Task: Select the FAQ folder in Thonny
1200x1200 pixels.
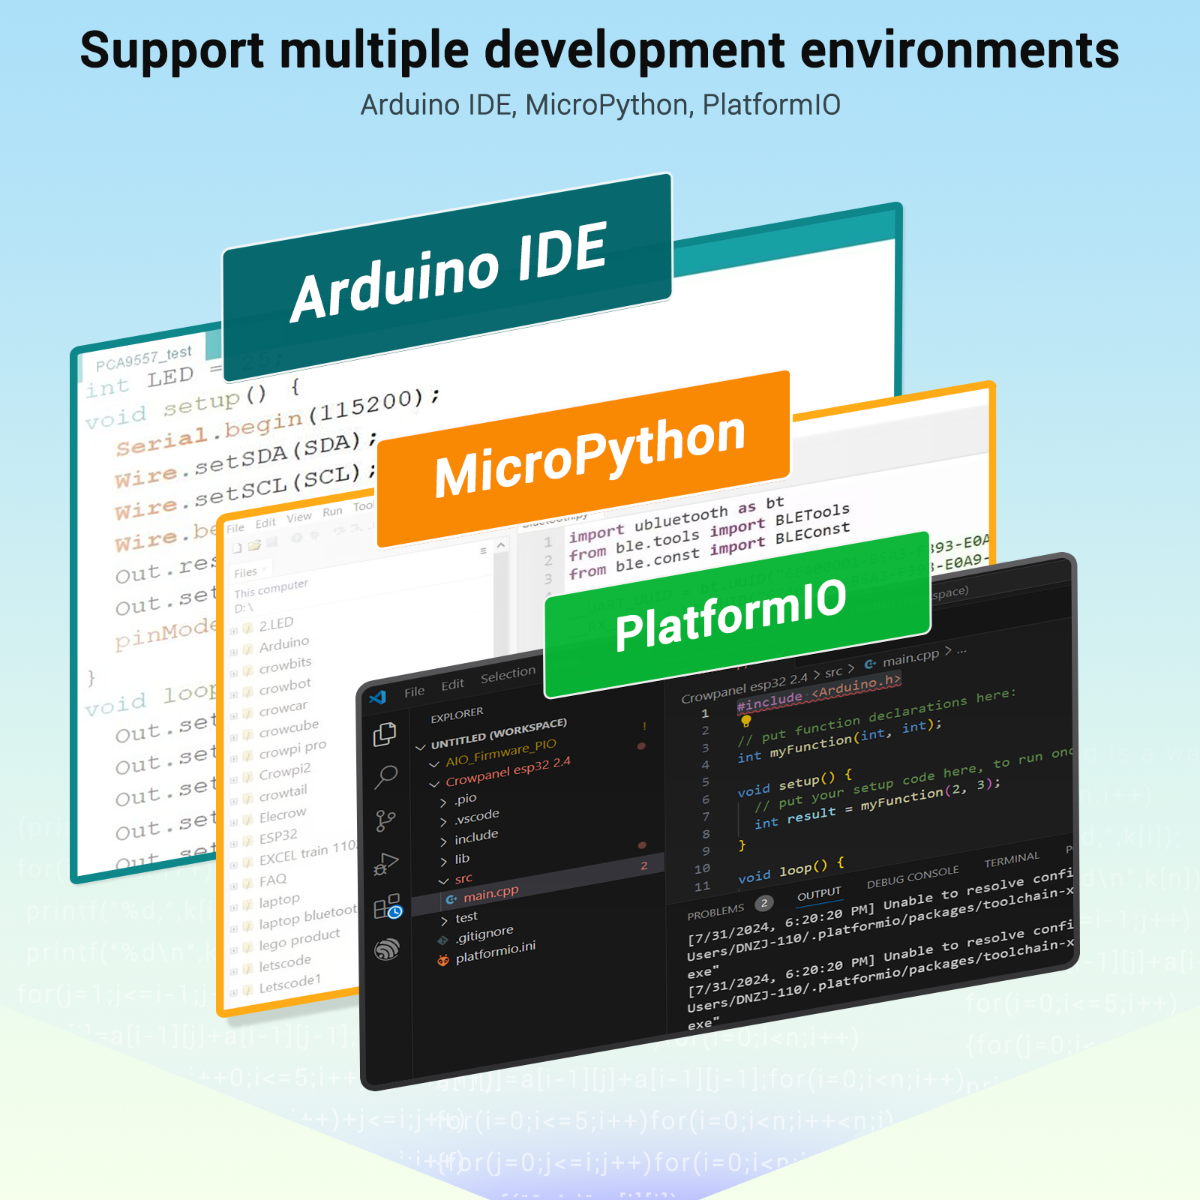Action: click(x=273, y=880)
